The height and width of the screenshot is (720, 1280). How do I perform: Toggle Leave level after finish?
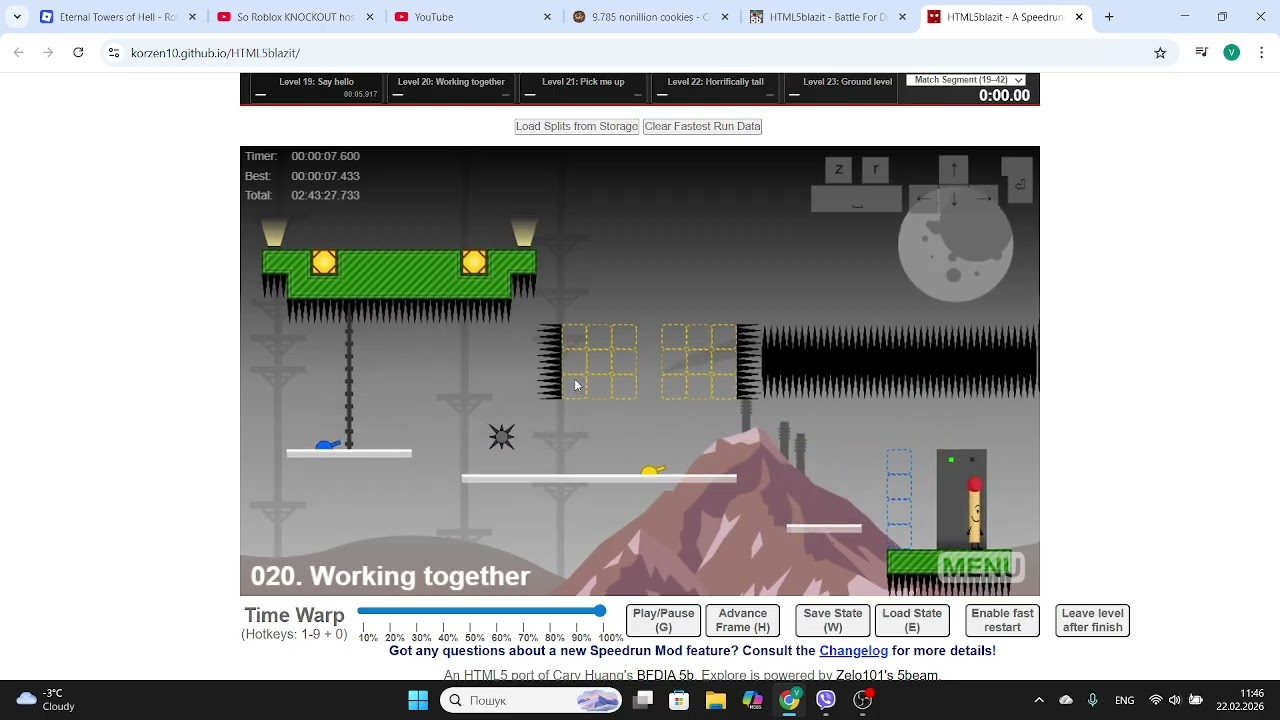tap(1092, 621)
